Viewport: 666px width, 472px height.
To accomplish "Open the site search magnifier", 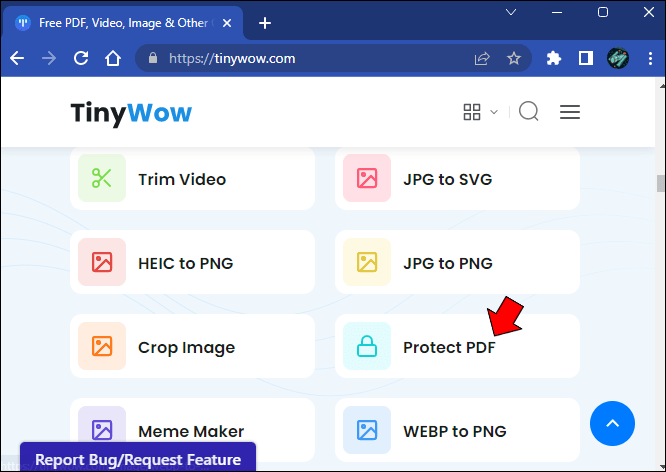I will click(529, 112).
